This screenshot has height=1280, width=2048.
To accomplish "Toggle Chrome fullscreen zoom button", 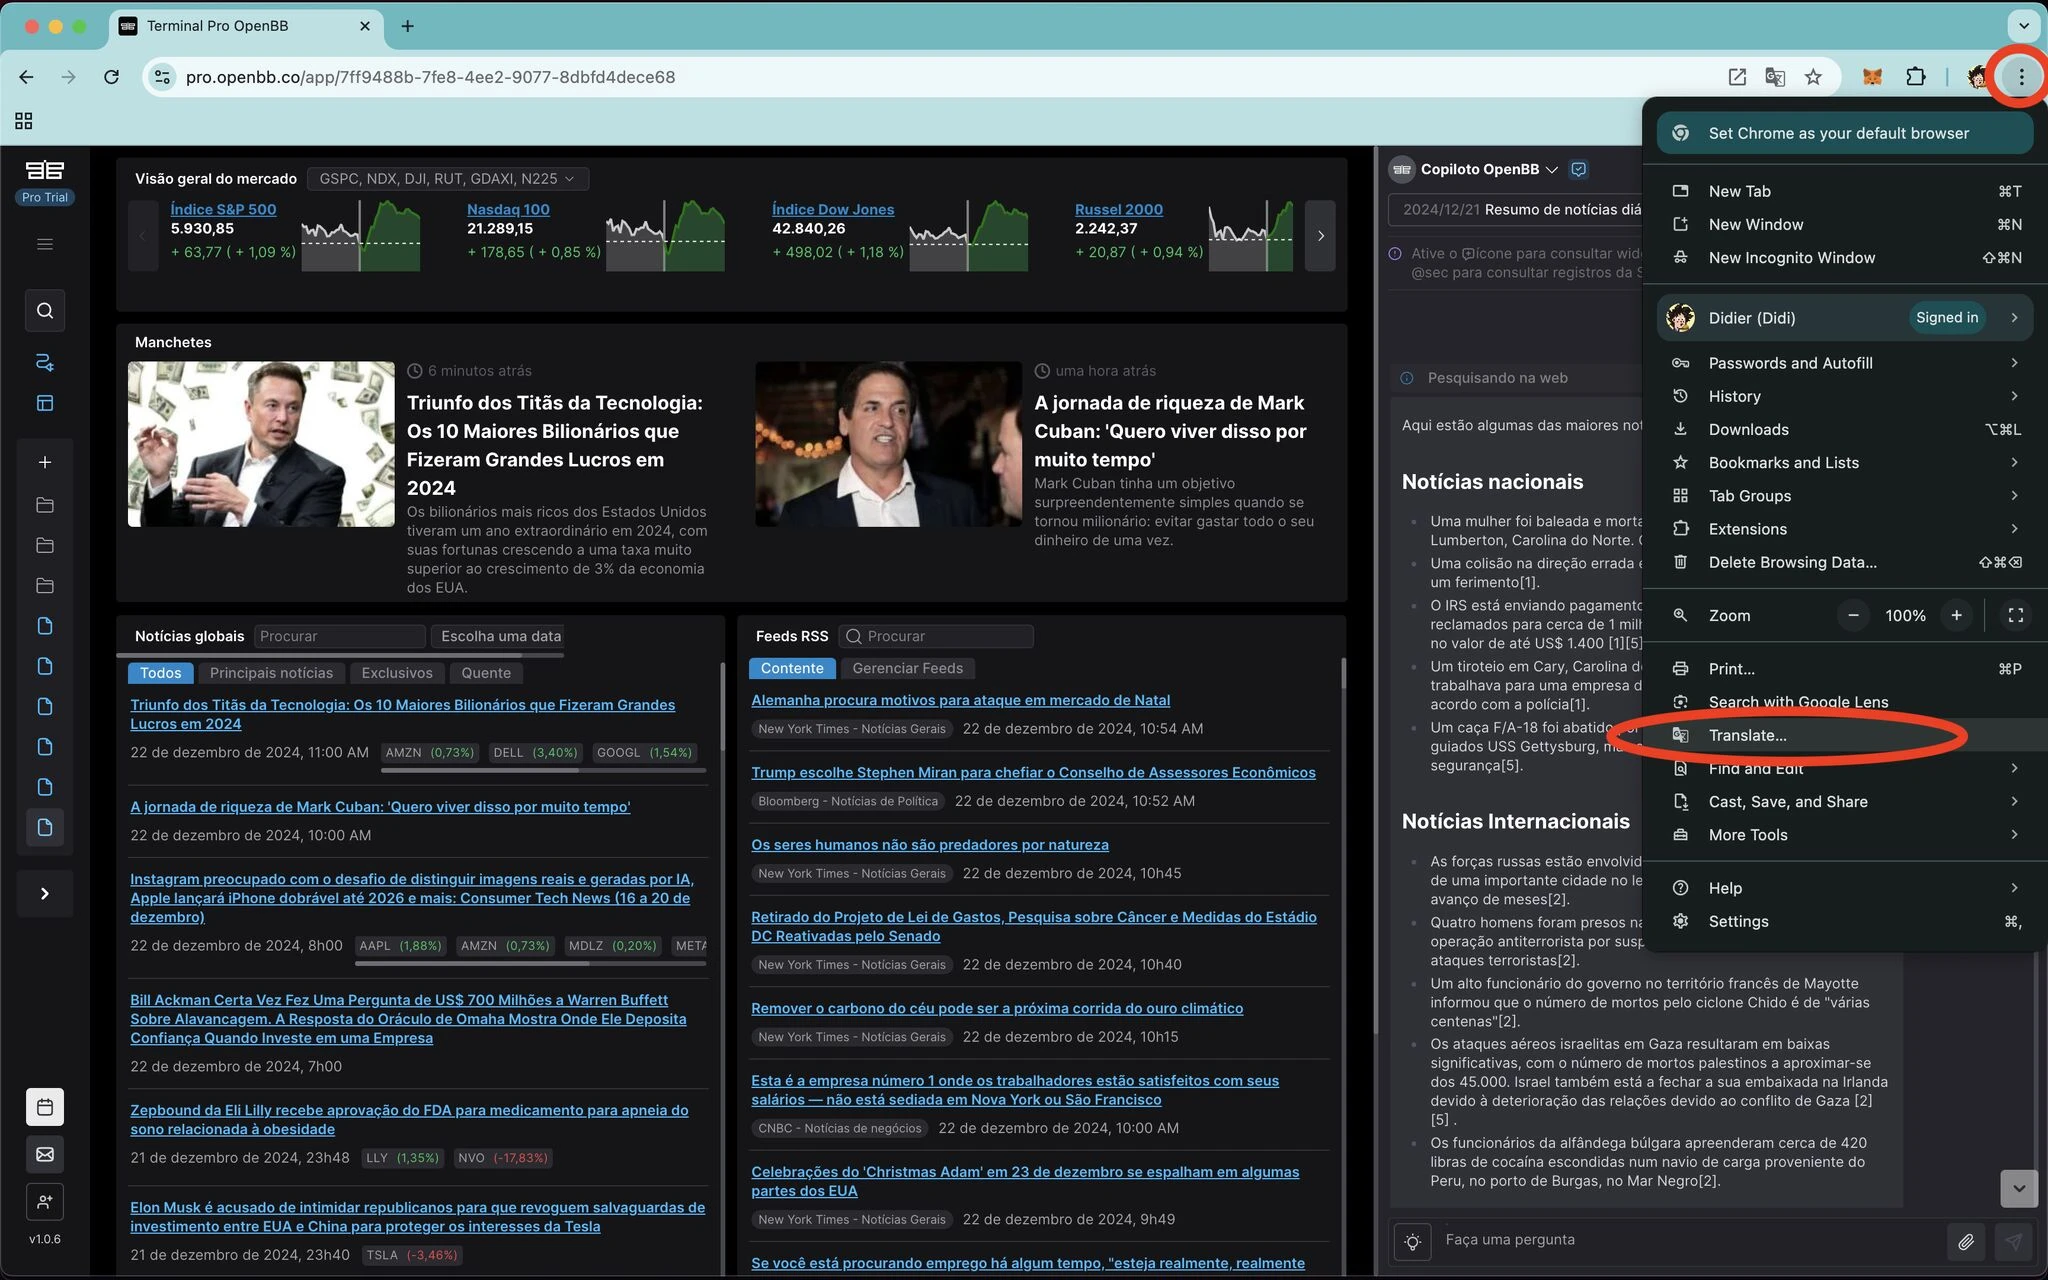I will click(x=2015, y=615).
